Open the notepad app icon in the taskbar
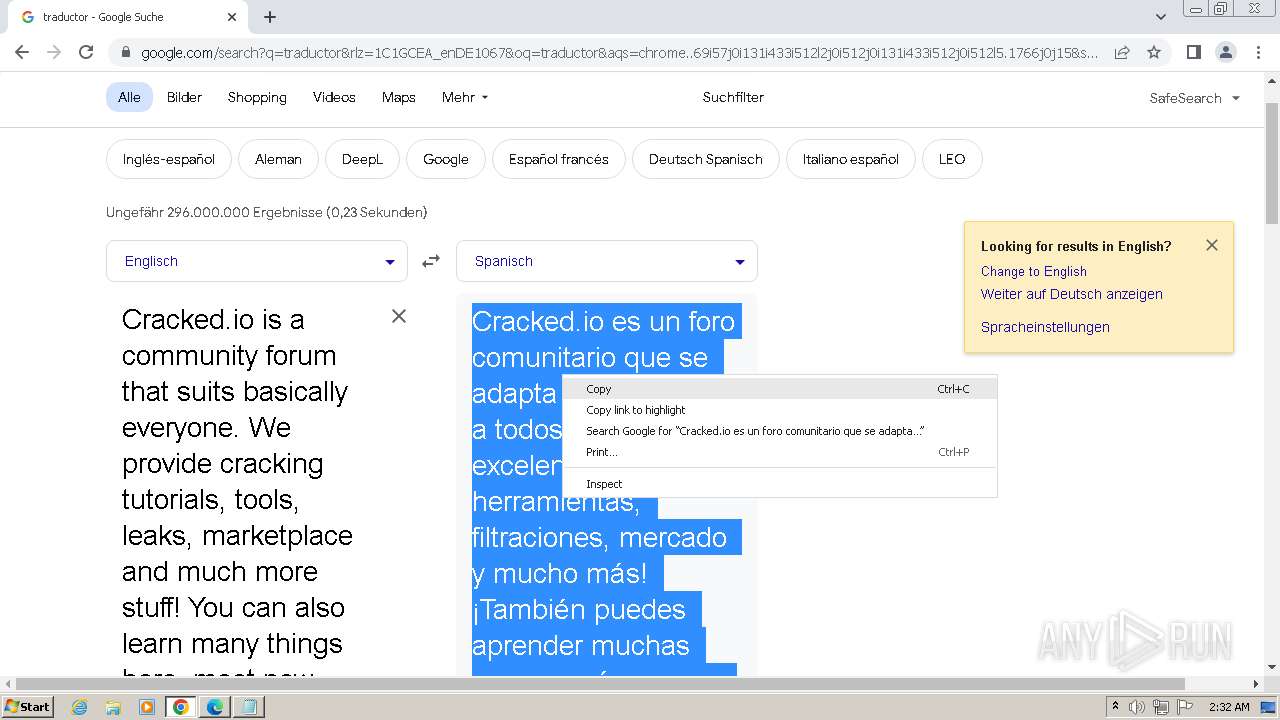This screenshot has width=1280, height=720. click(x=248, y=707)
